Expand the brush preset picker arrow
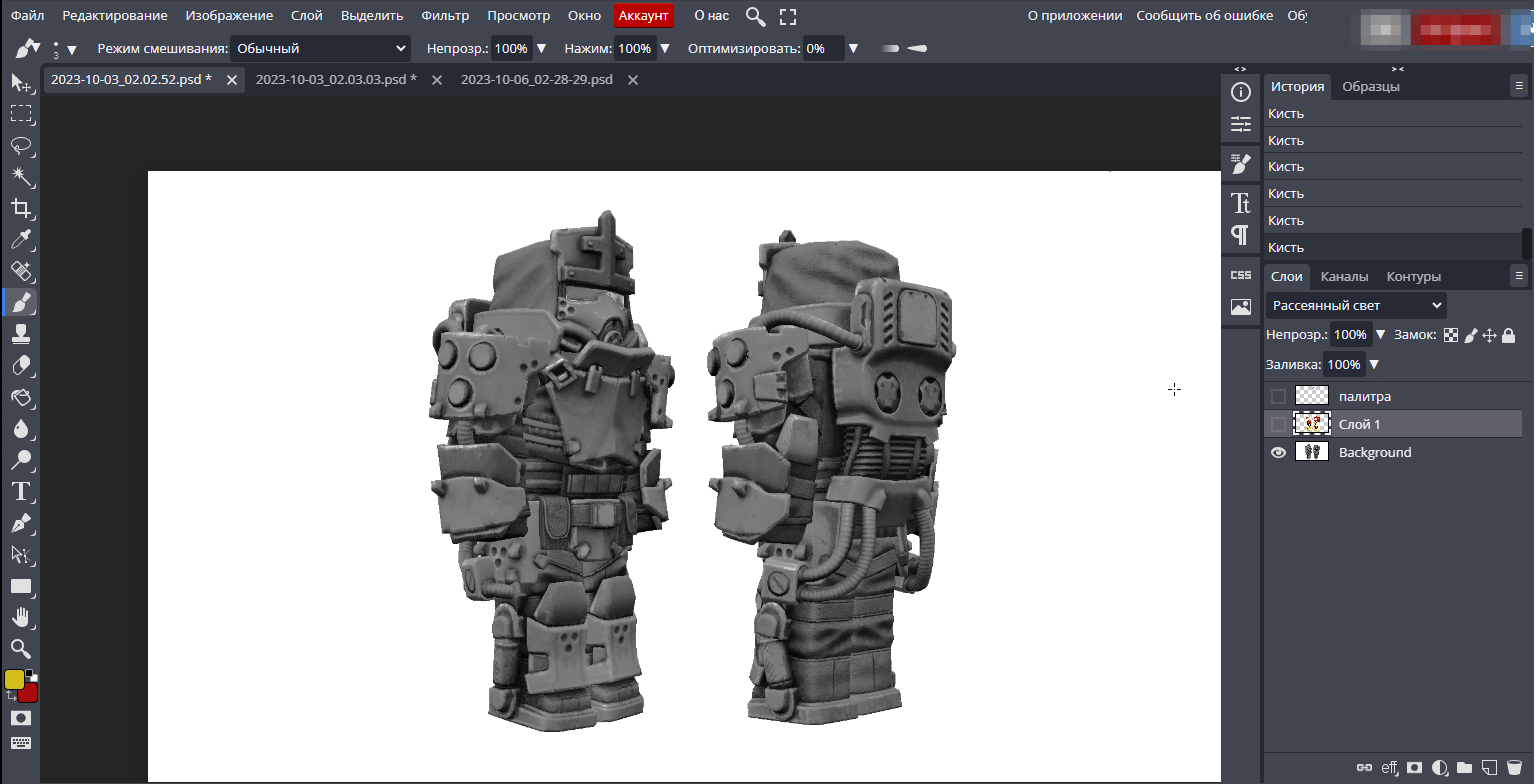The height and width of the screenshot is (784, 1537). pyautogui.click(x=72, y=50)
